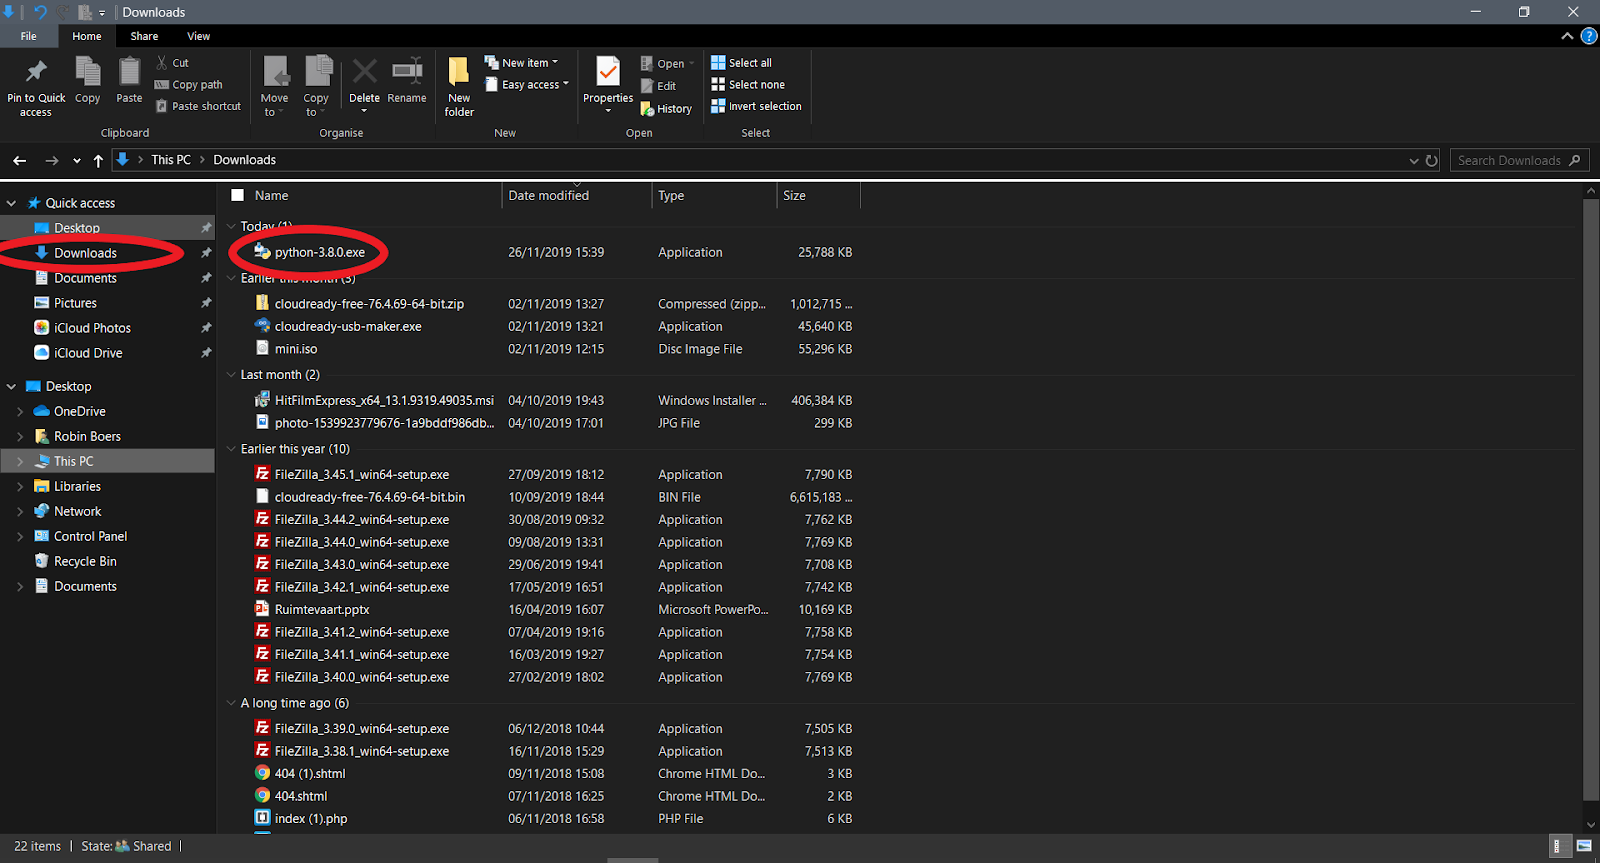
Task: Select FileZilla_3.45.1_win64-setup.exe
Action: pyautogui.click(x=362, y=474)
